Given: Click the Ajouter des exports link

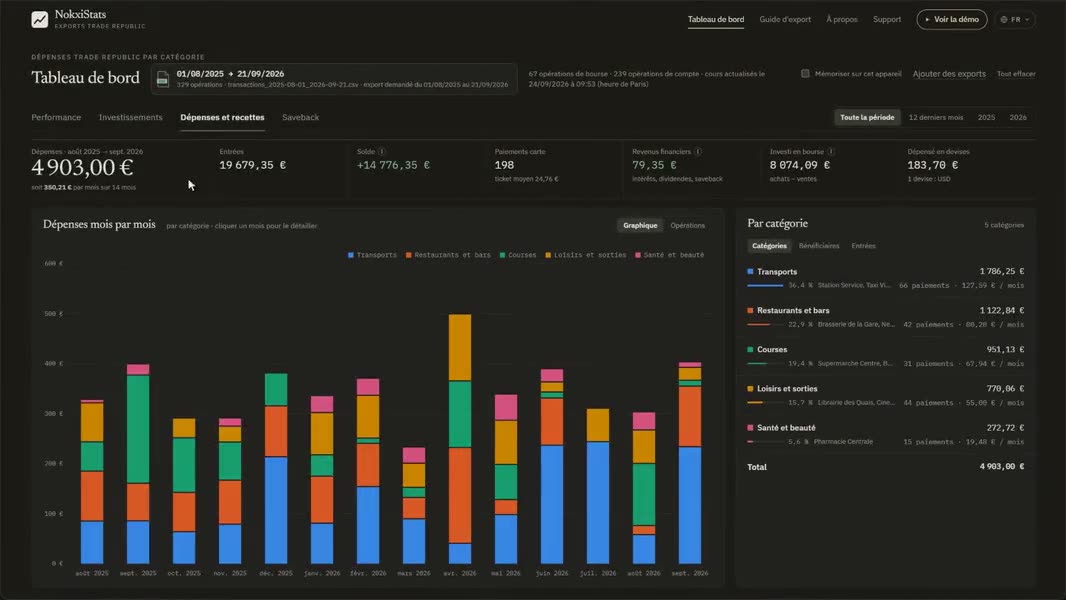Looking at the screenshot, I should point(948,73).
